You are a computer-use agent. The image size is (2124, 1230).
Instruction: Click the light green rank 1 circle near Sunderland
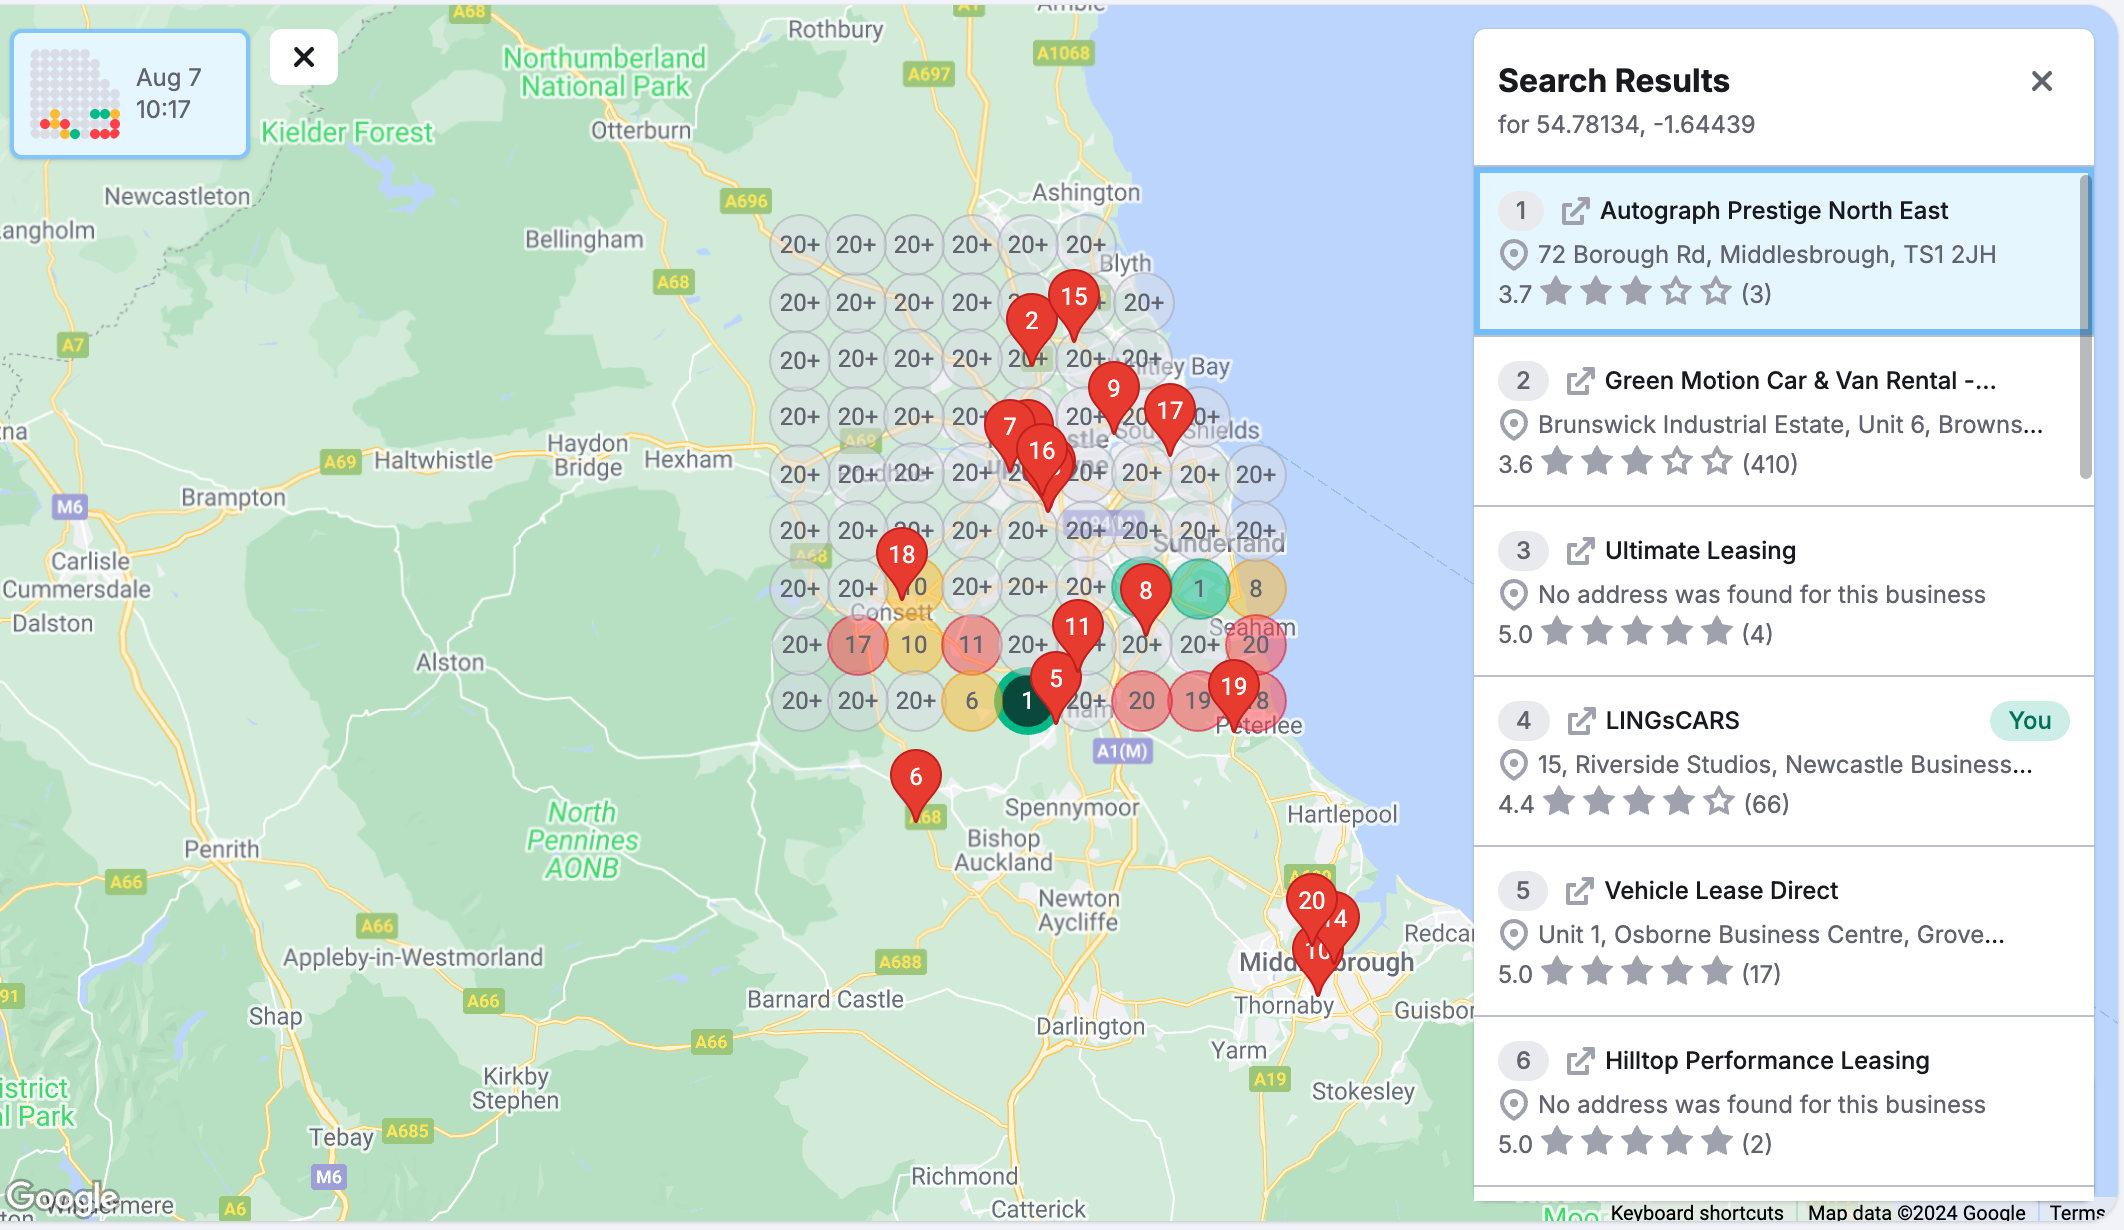pyautogui.click(x=1199, y=589)
